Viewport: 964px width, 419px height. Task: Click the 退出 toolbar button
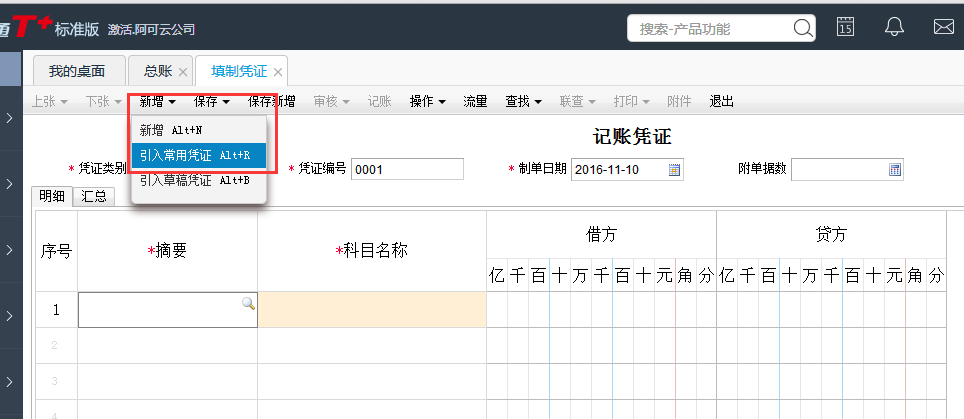coord(721,101)
